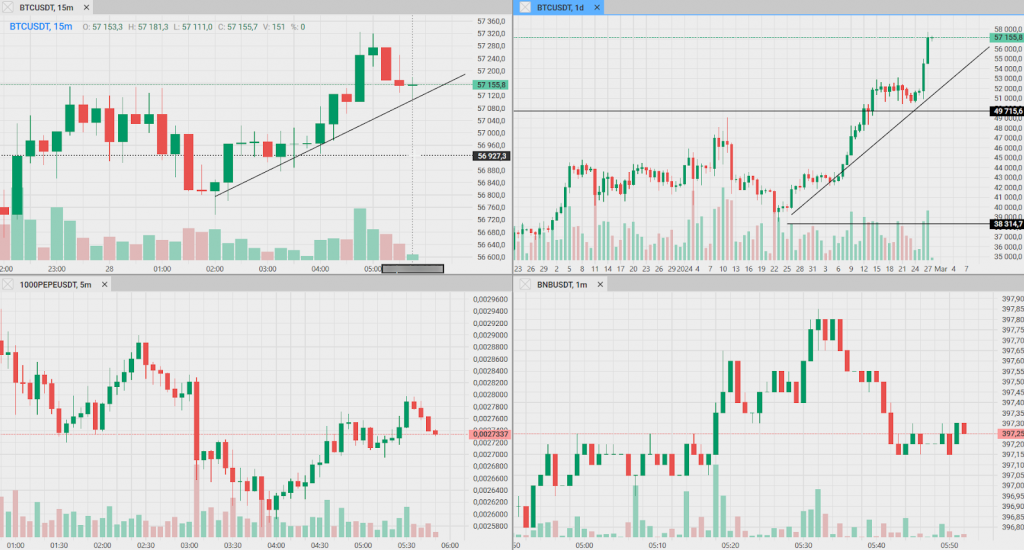This screenshot has width=1024, height=550.
Task: Click 05:30 on the BNB chart time axis
Action: [803, 545]
